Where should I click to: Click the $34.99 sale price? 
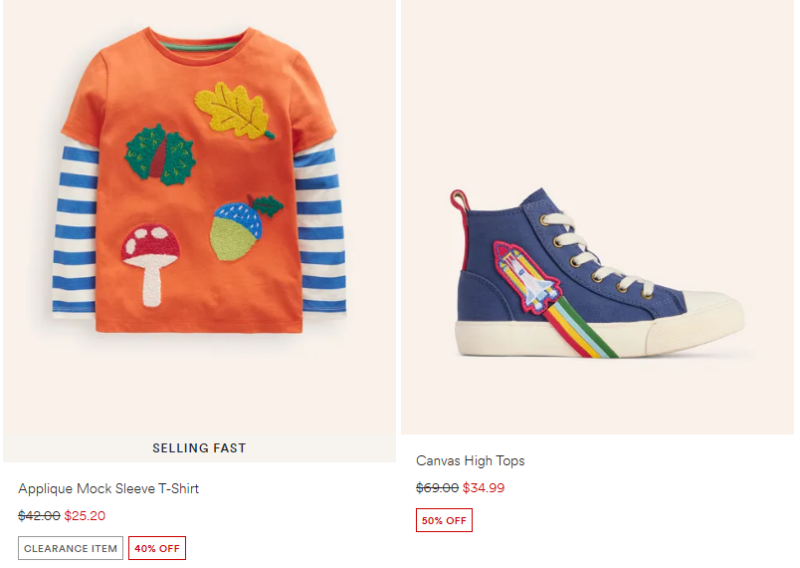[484, 487]
